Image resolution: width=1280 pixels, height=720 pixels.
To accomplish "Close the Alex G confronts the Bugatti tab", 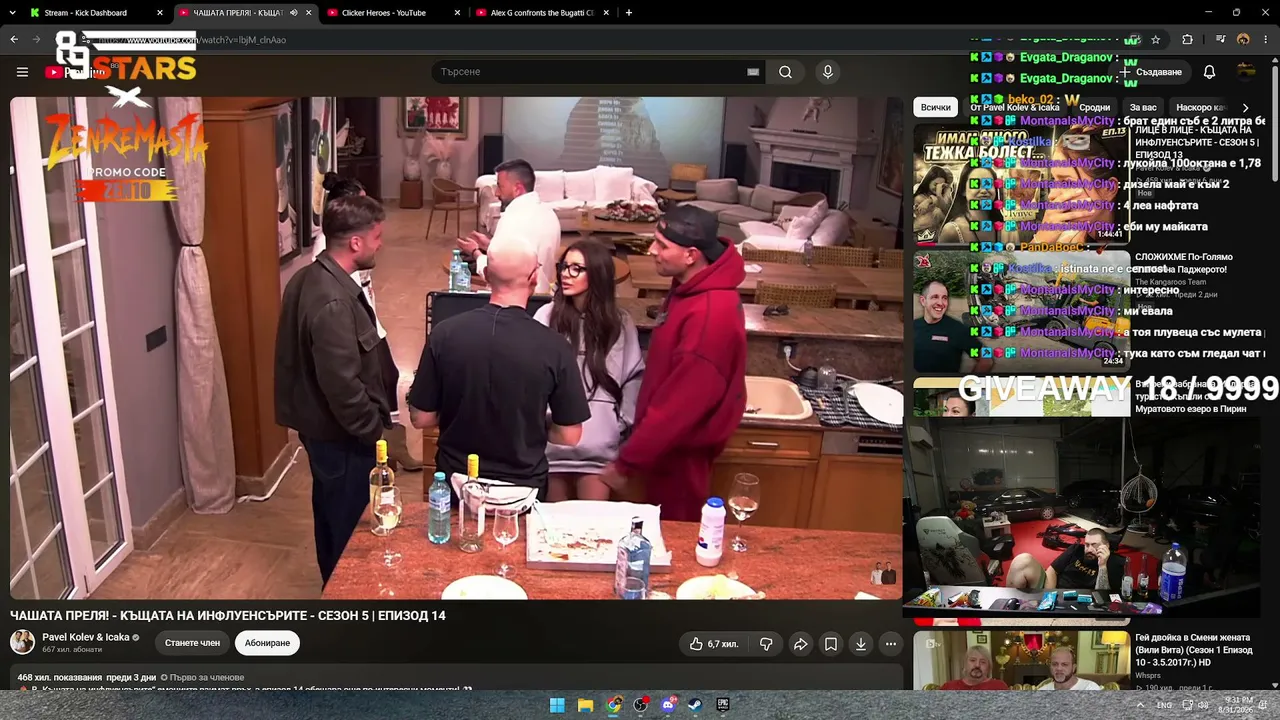I will click(607, 13).
